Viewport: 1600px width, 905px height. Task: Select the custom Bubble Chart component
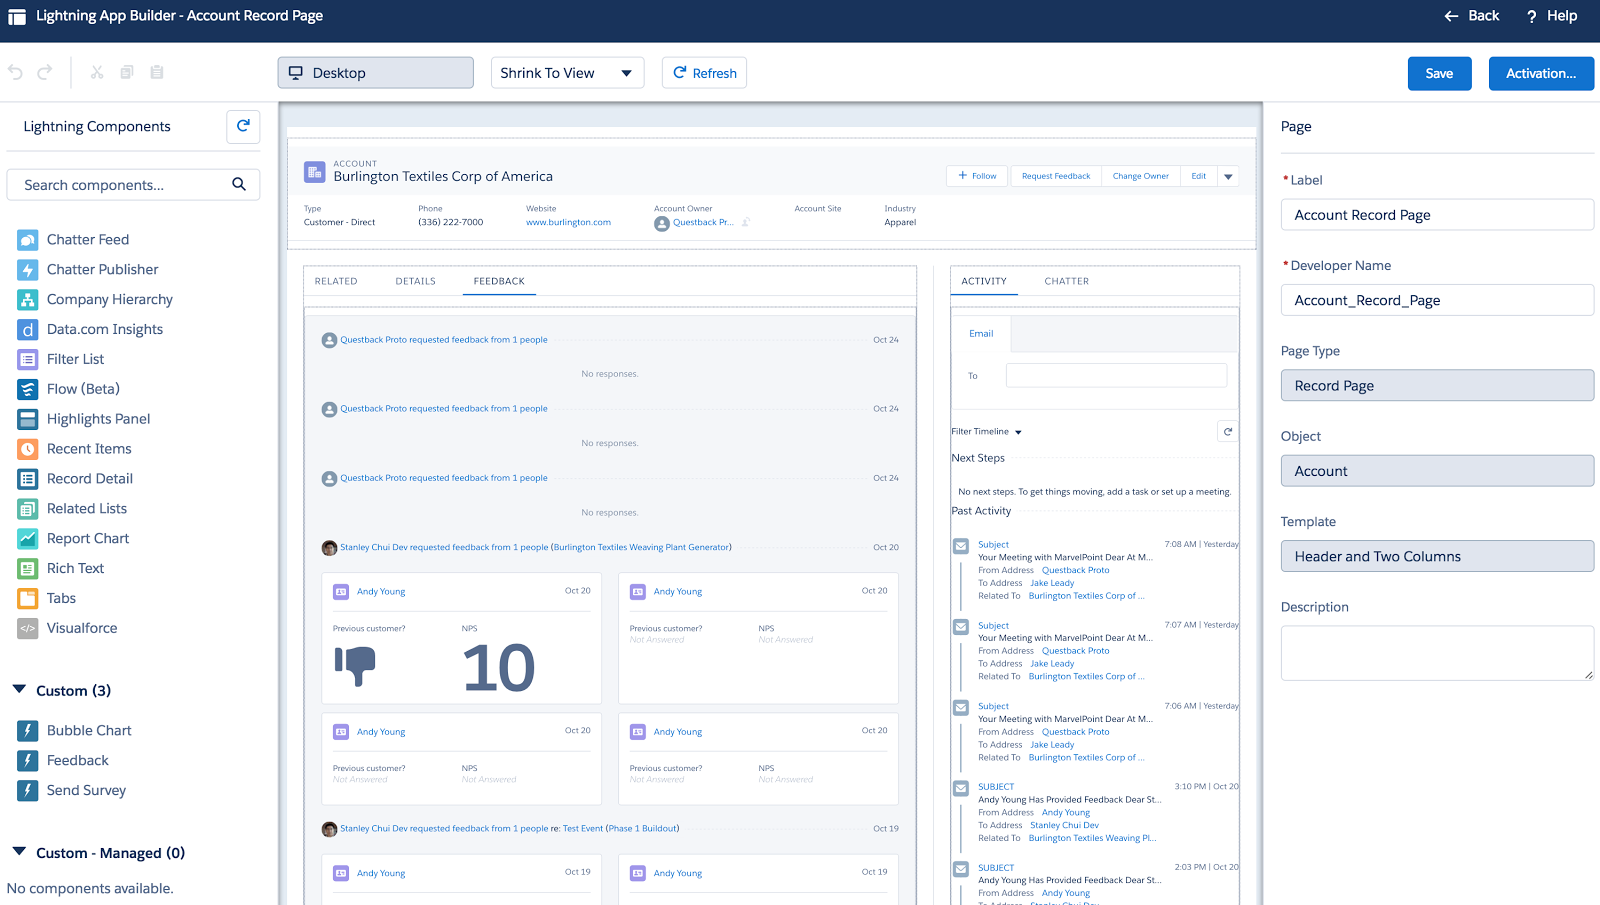(89, 730)
